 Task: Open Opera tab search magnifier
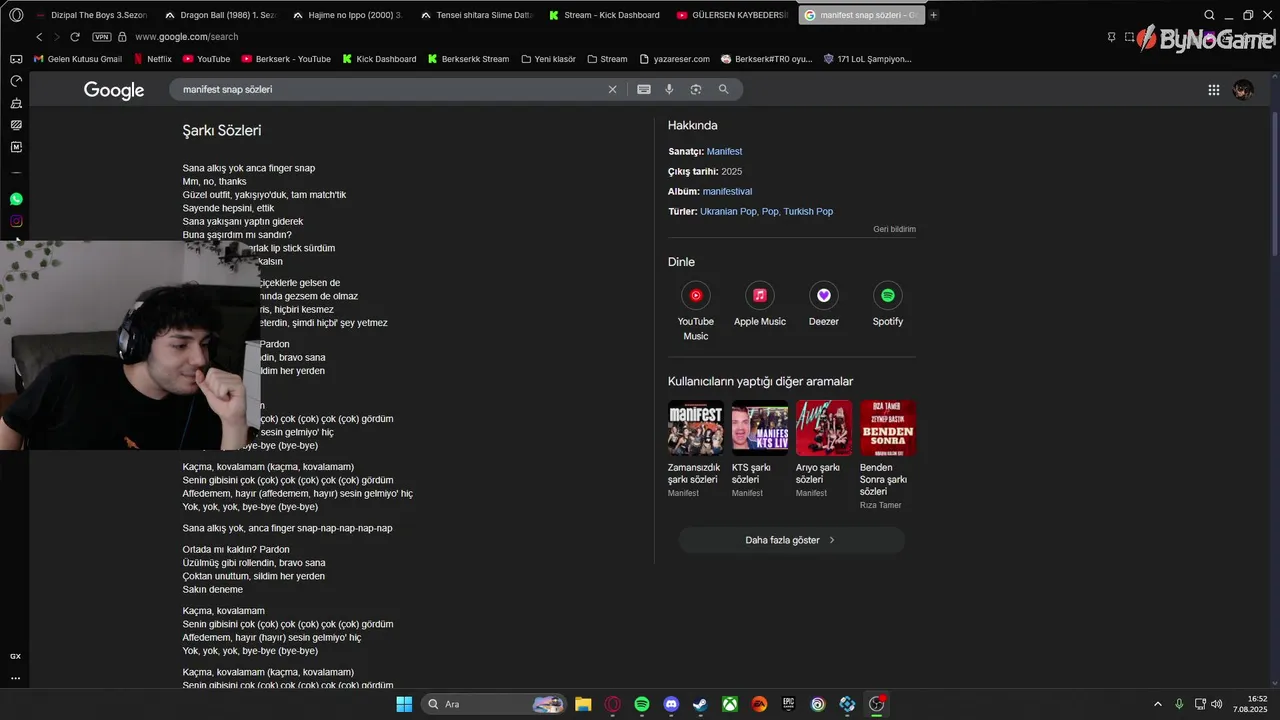pos(1209,15)
